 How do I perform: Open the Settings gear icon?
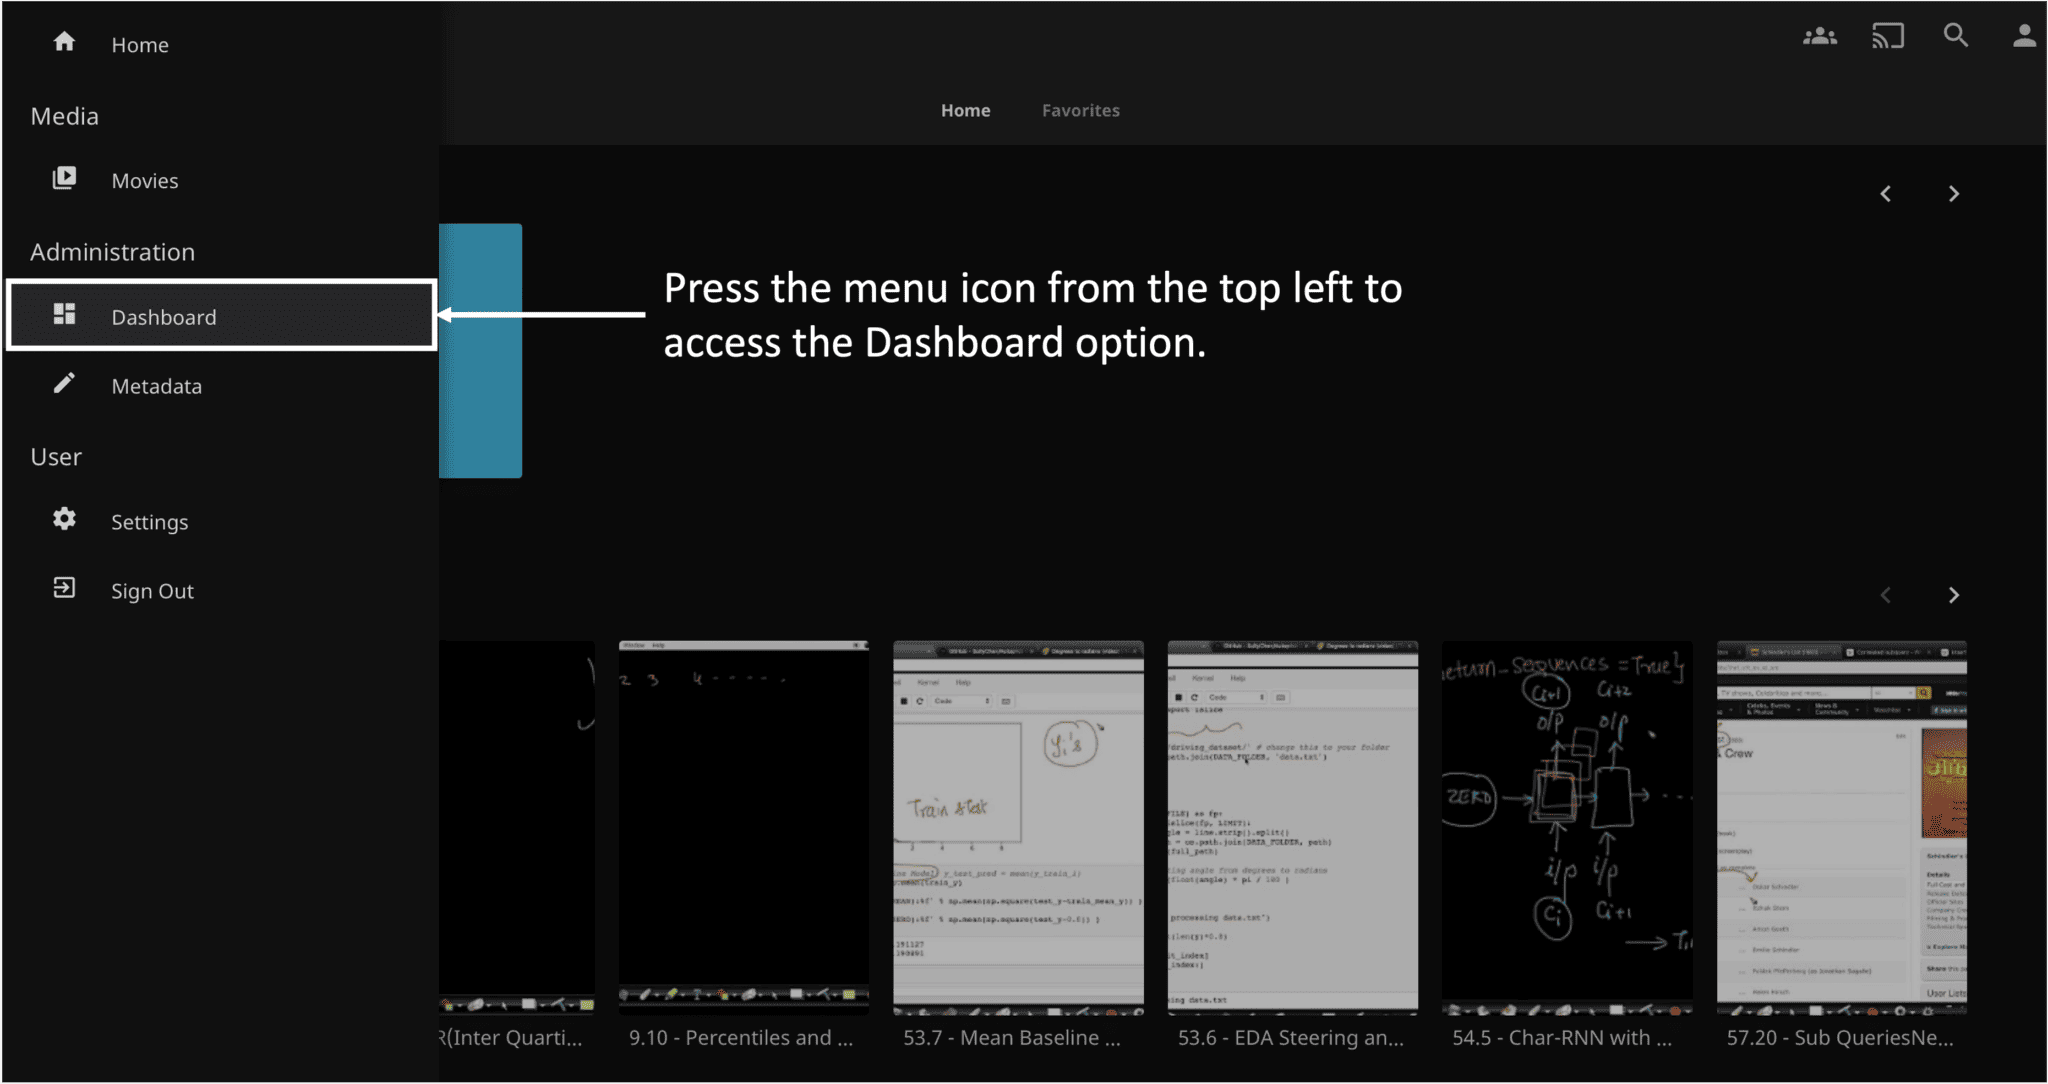pos(64,519)
